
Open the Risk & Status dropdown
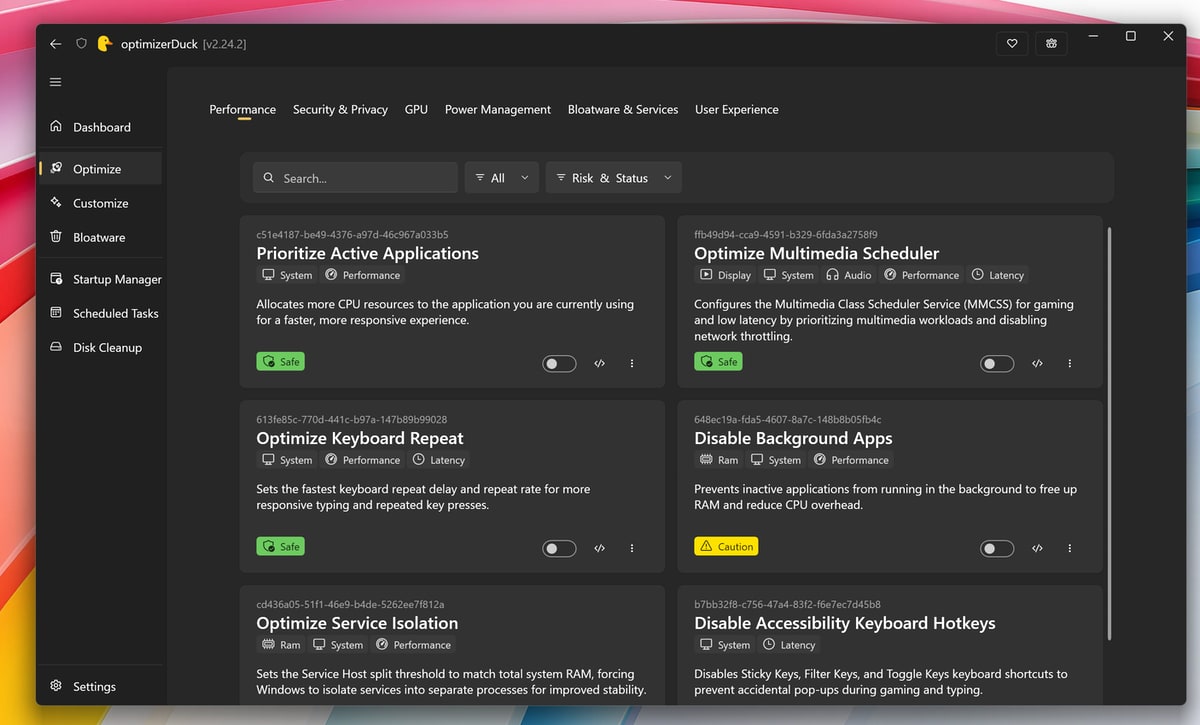coord(614,178)
